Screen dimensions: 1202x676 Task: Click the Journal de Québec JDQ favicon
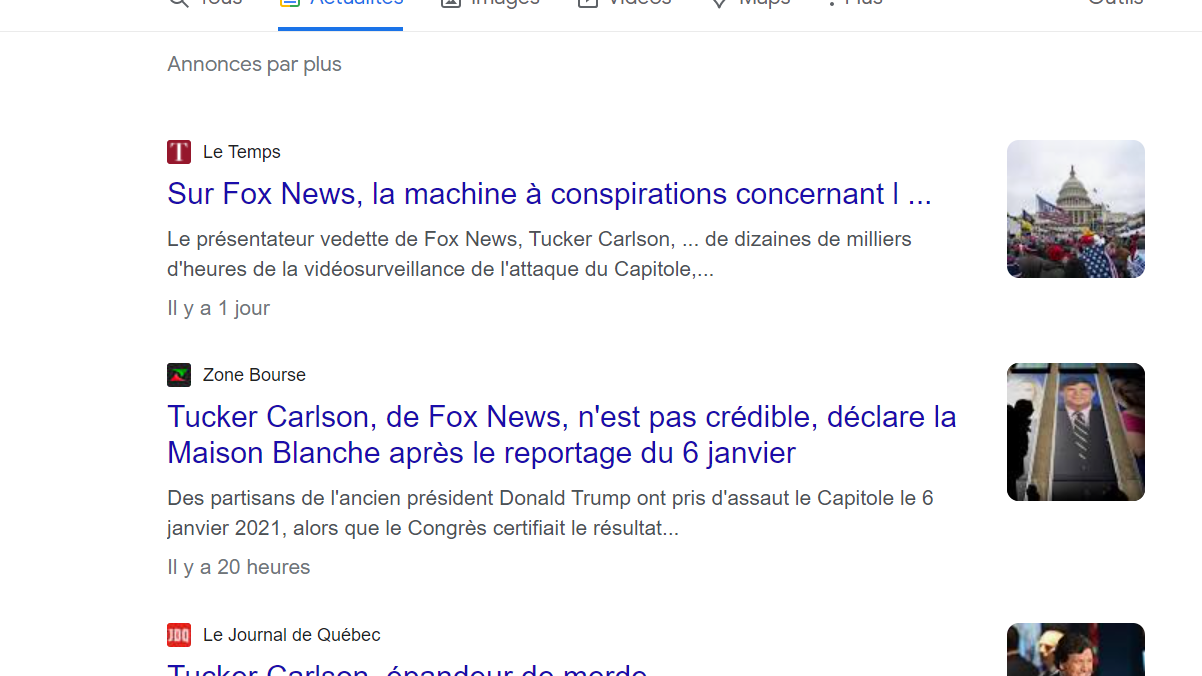click(179, 635)
